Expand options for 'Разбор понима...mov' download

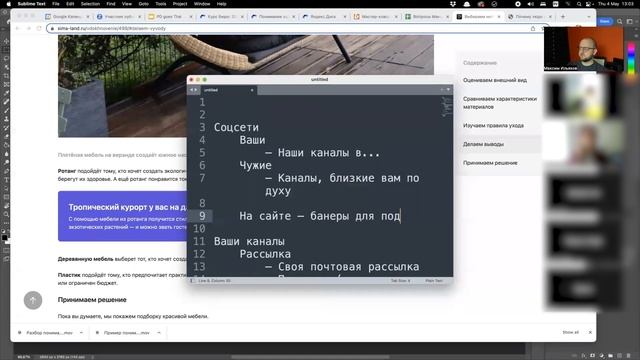click(81, 333)
